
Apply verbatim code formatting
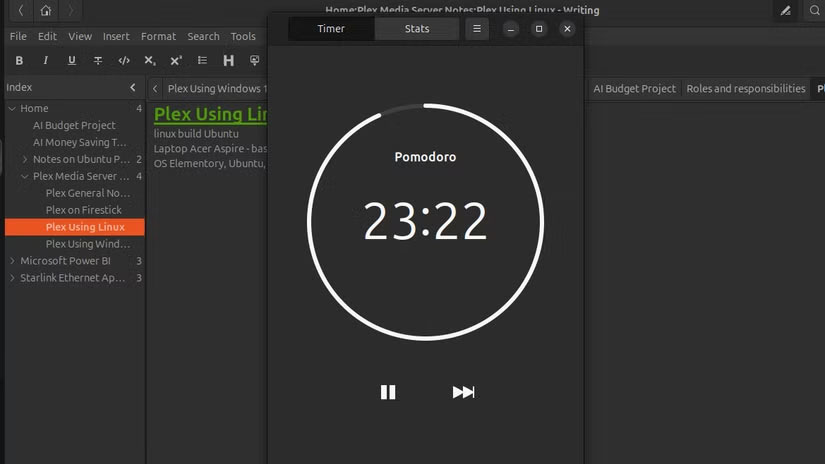click(x=124, y=61)
